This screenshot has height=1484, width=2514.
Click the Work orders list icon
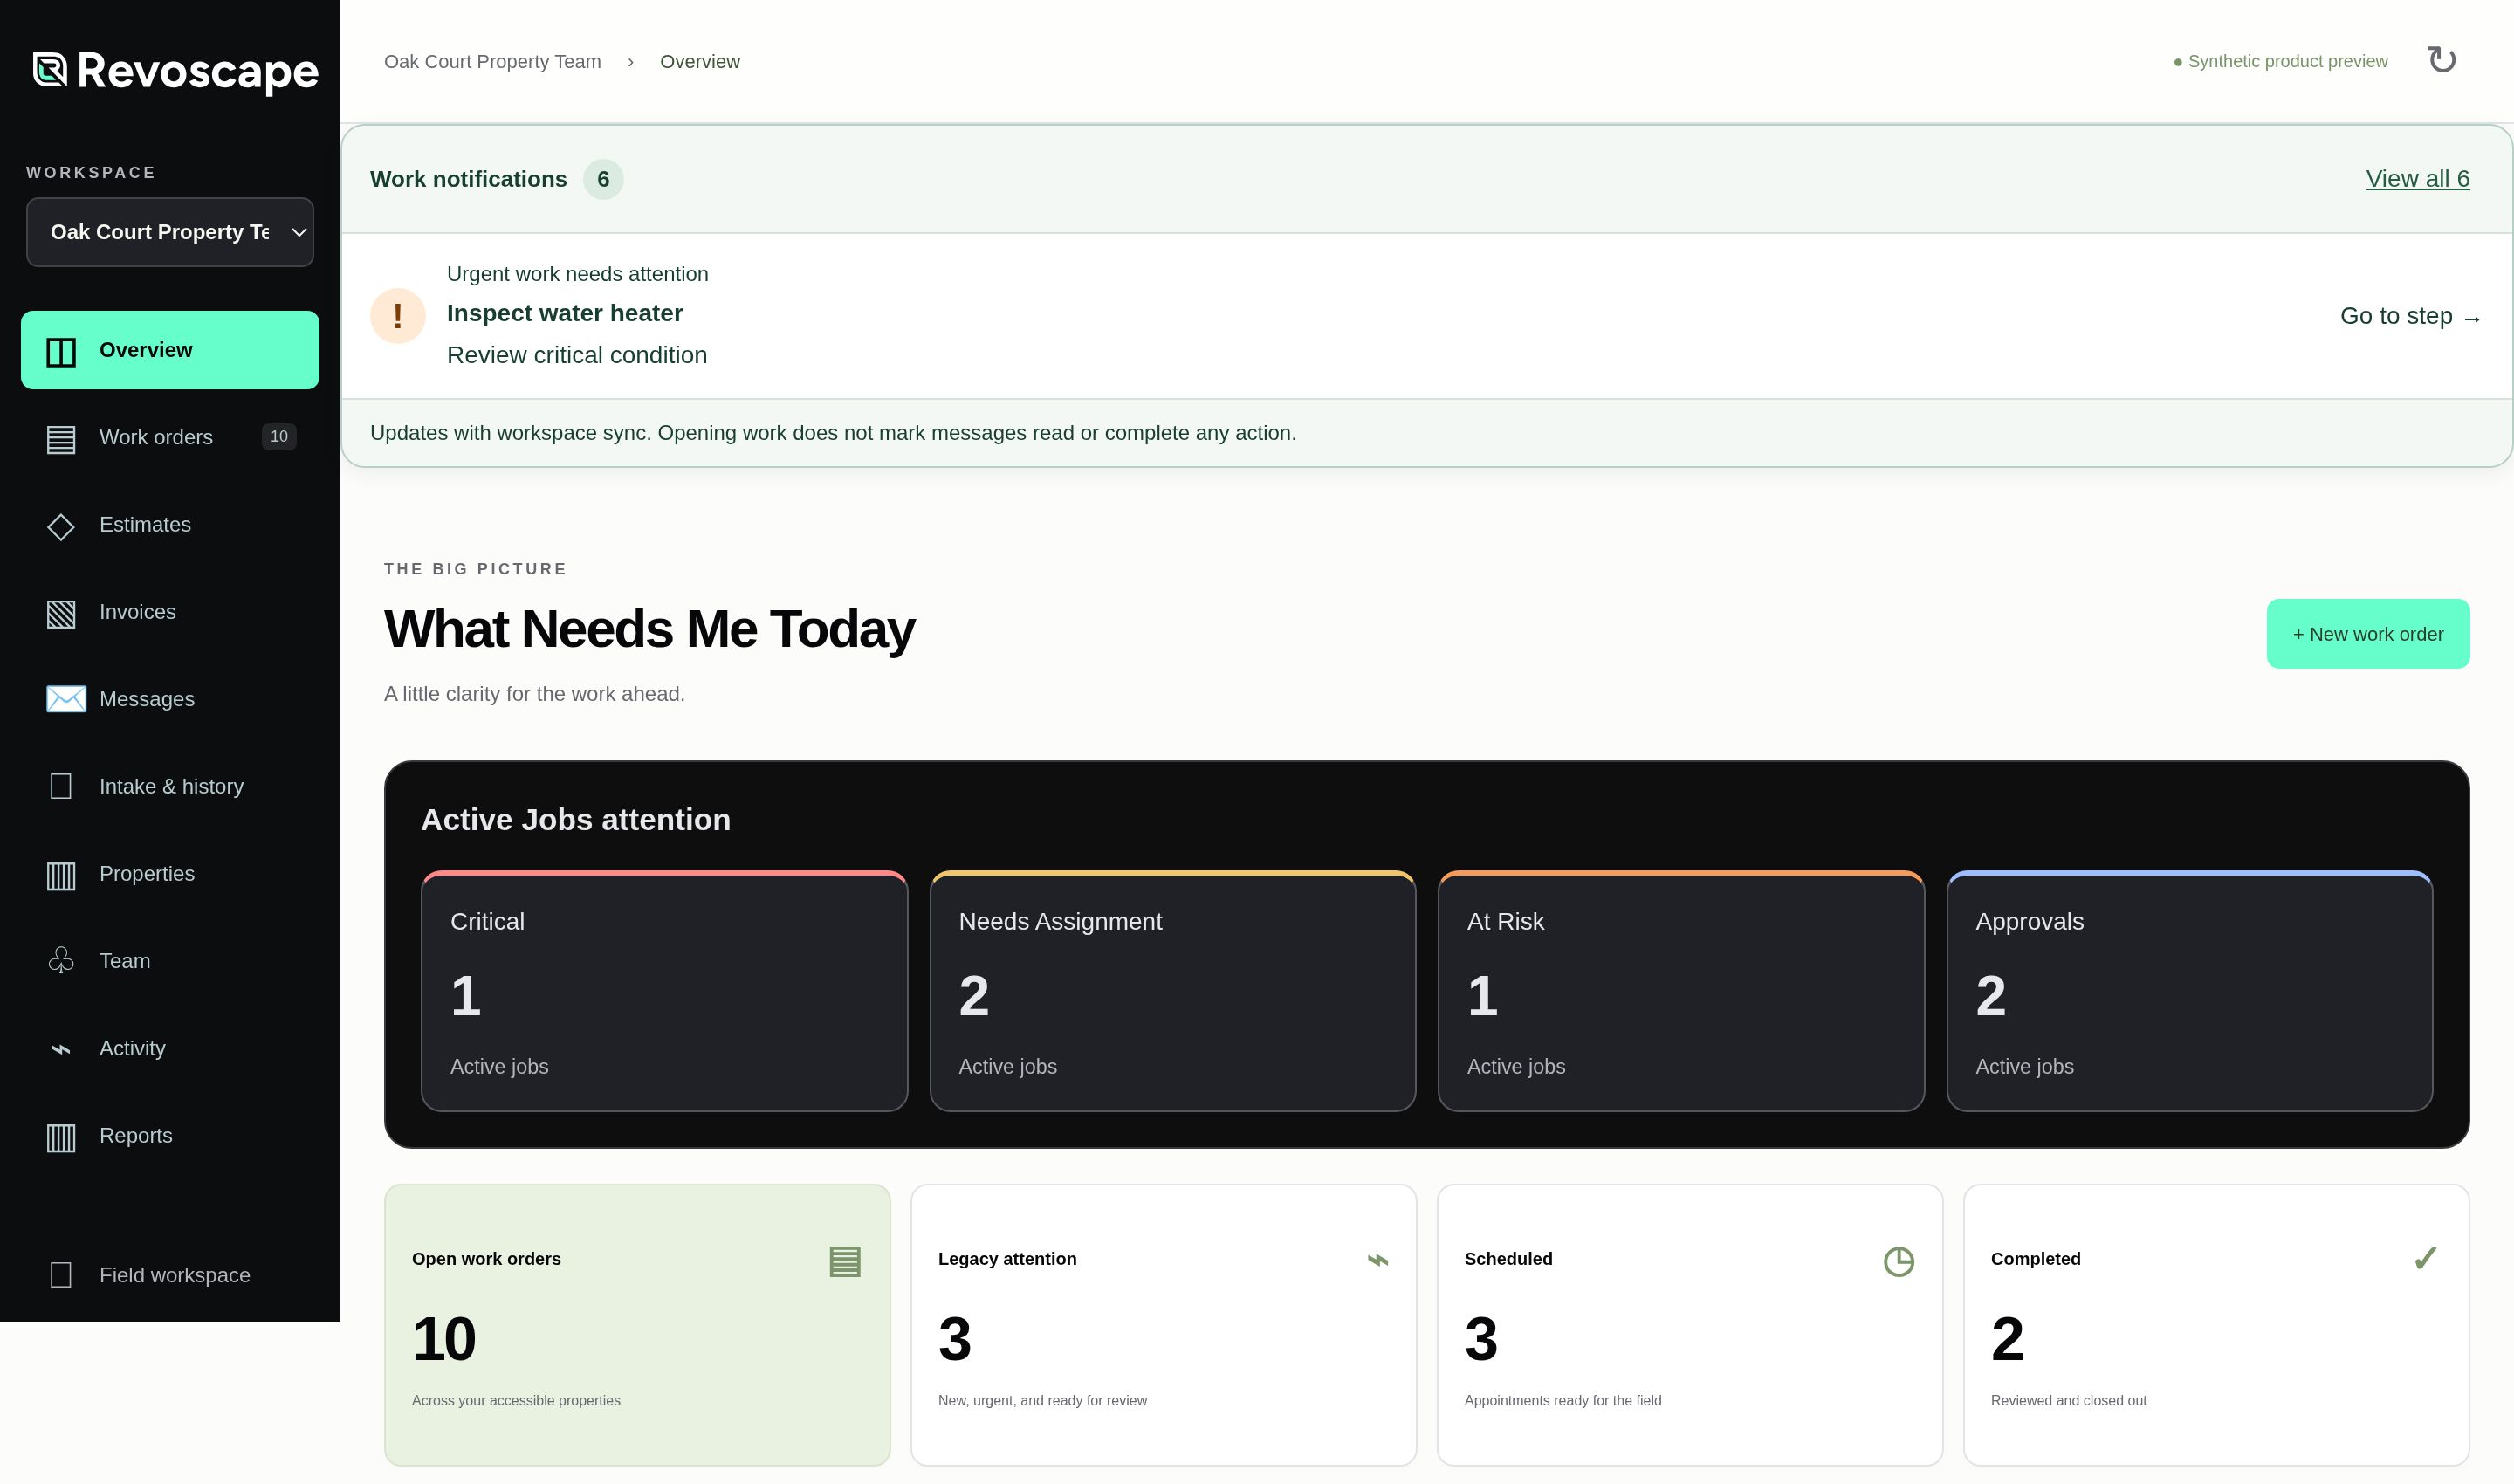61,439
